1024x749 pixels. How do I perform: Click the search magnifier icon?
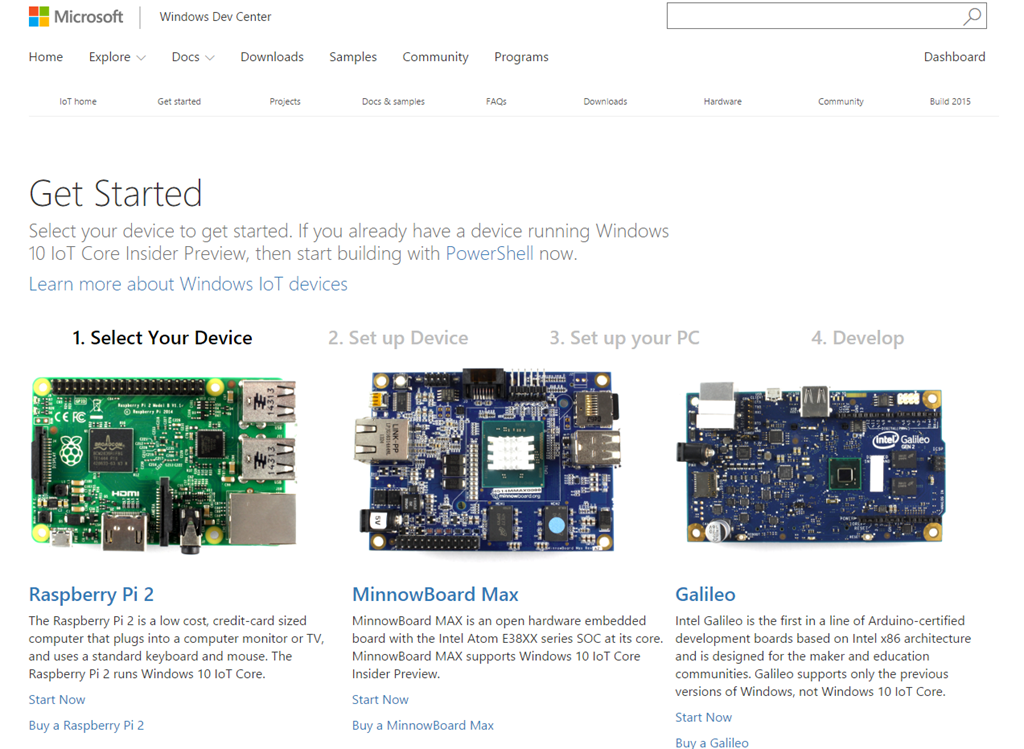click(x=971, y=16)
